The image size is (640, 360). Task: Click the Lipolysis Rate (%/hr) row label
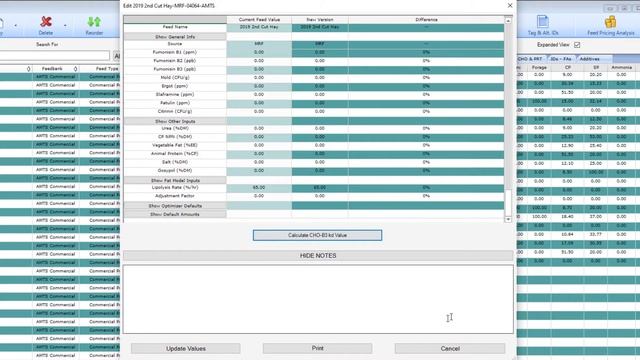click(175, 187)
